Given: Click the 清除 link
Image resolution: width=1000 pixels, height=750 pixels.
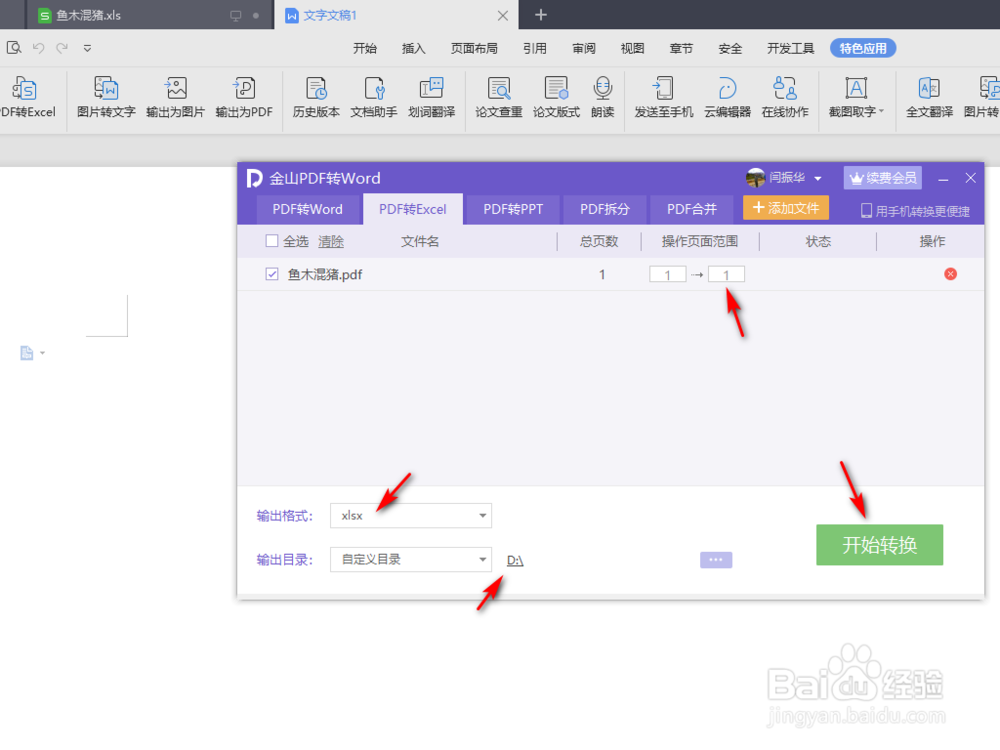Looking at the screenshot, I should 331,241.
